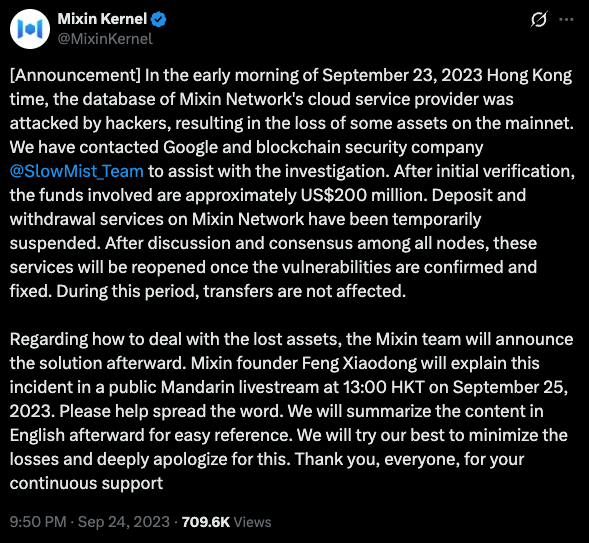
Task: Click the 'transfers are not affected' sentence
Action: [x=305, y=291]
